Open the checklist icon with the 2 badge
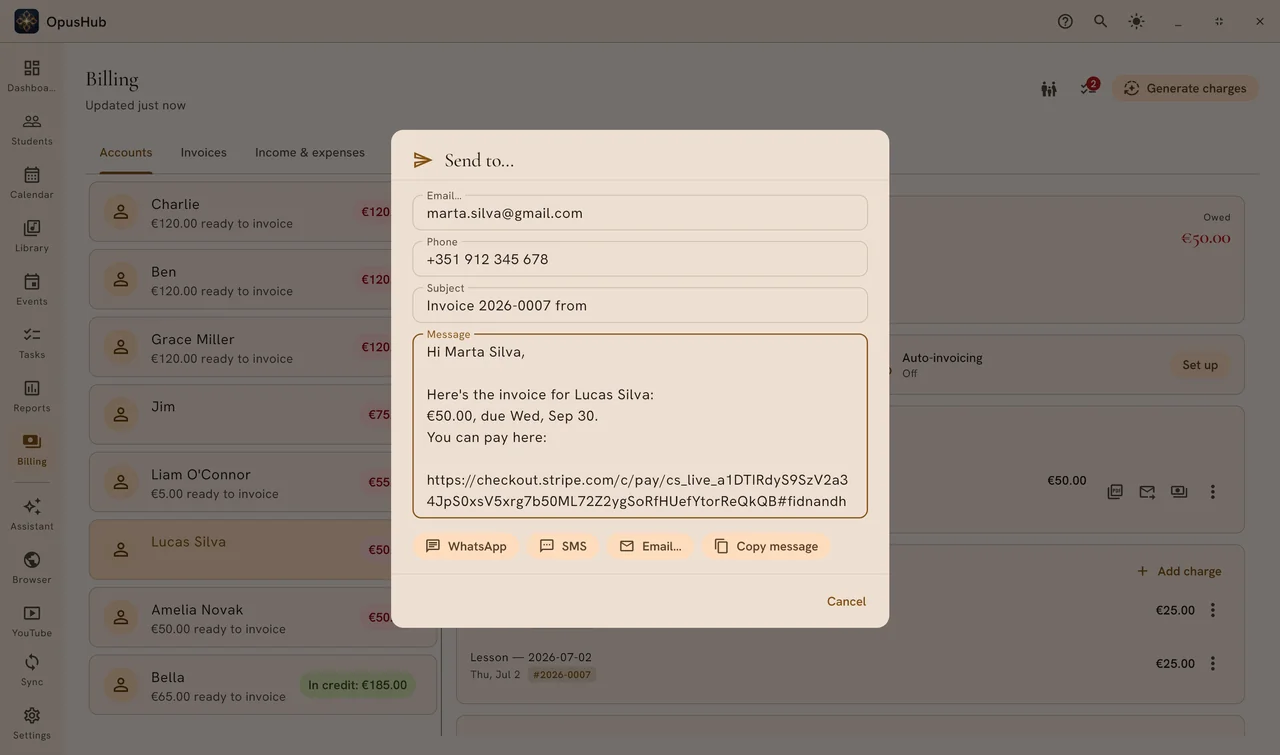 click(x=1088, y=88)
